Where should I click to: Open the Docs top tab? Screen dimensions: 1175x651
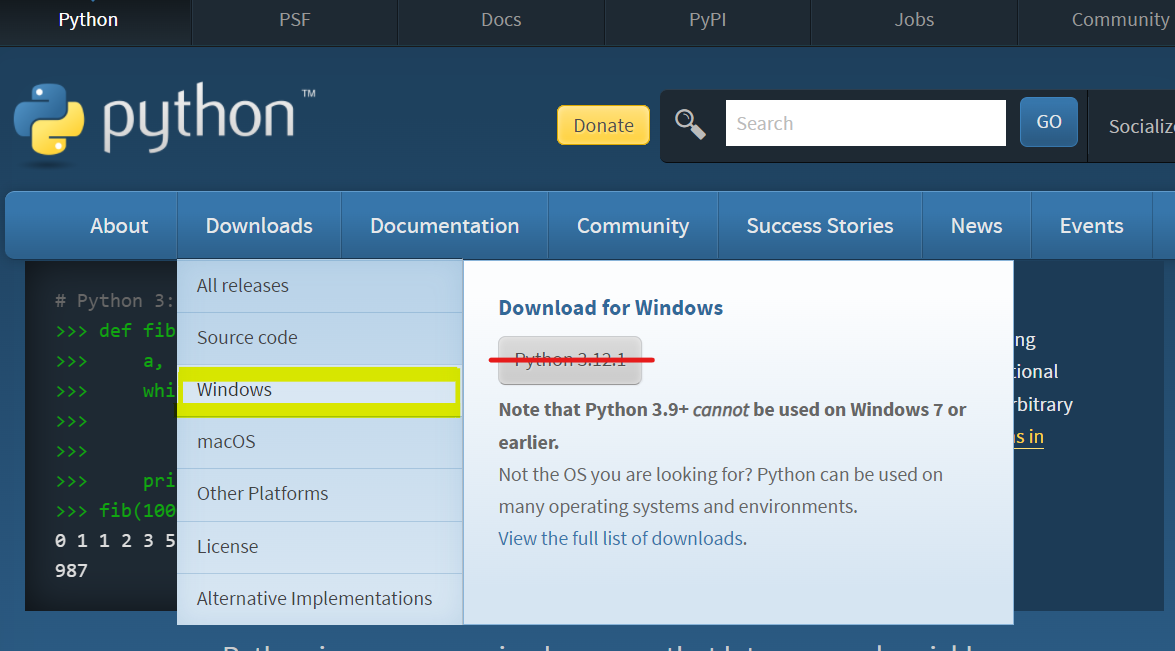(x=501, y=20)
